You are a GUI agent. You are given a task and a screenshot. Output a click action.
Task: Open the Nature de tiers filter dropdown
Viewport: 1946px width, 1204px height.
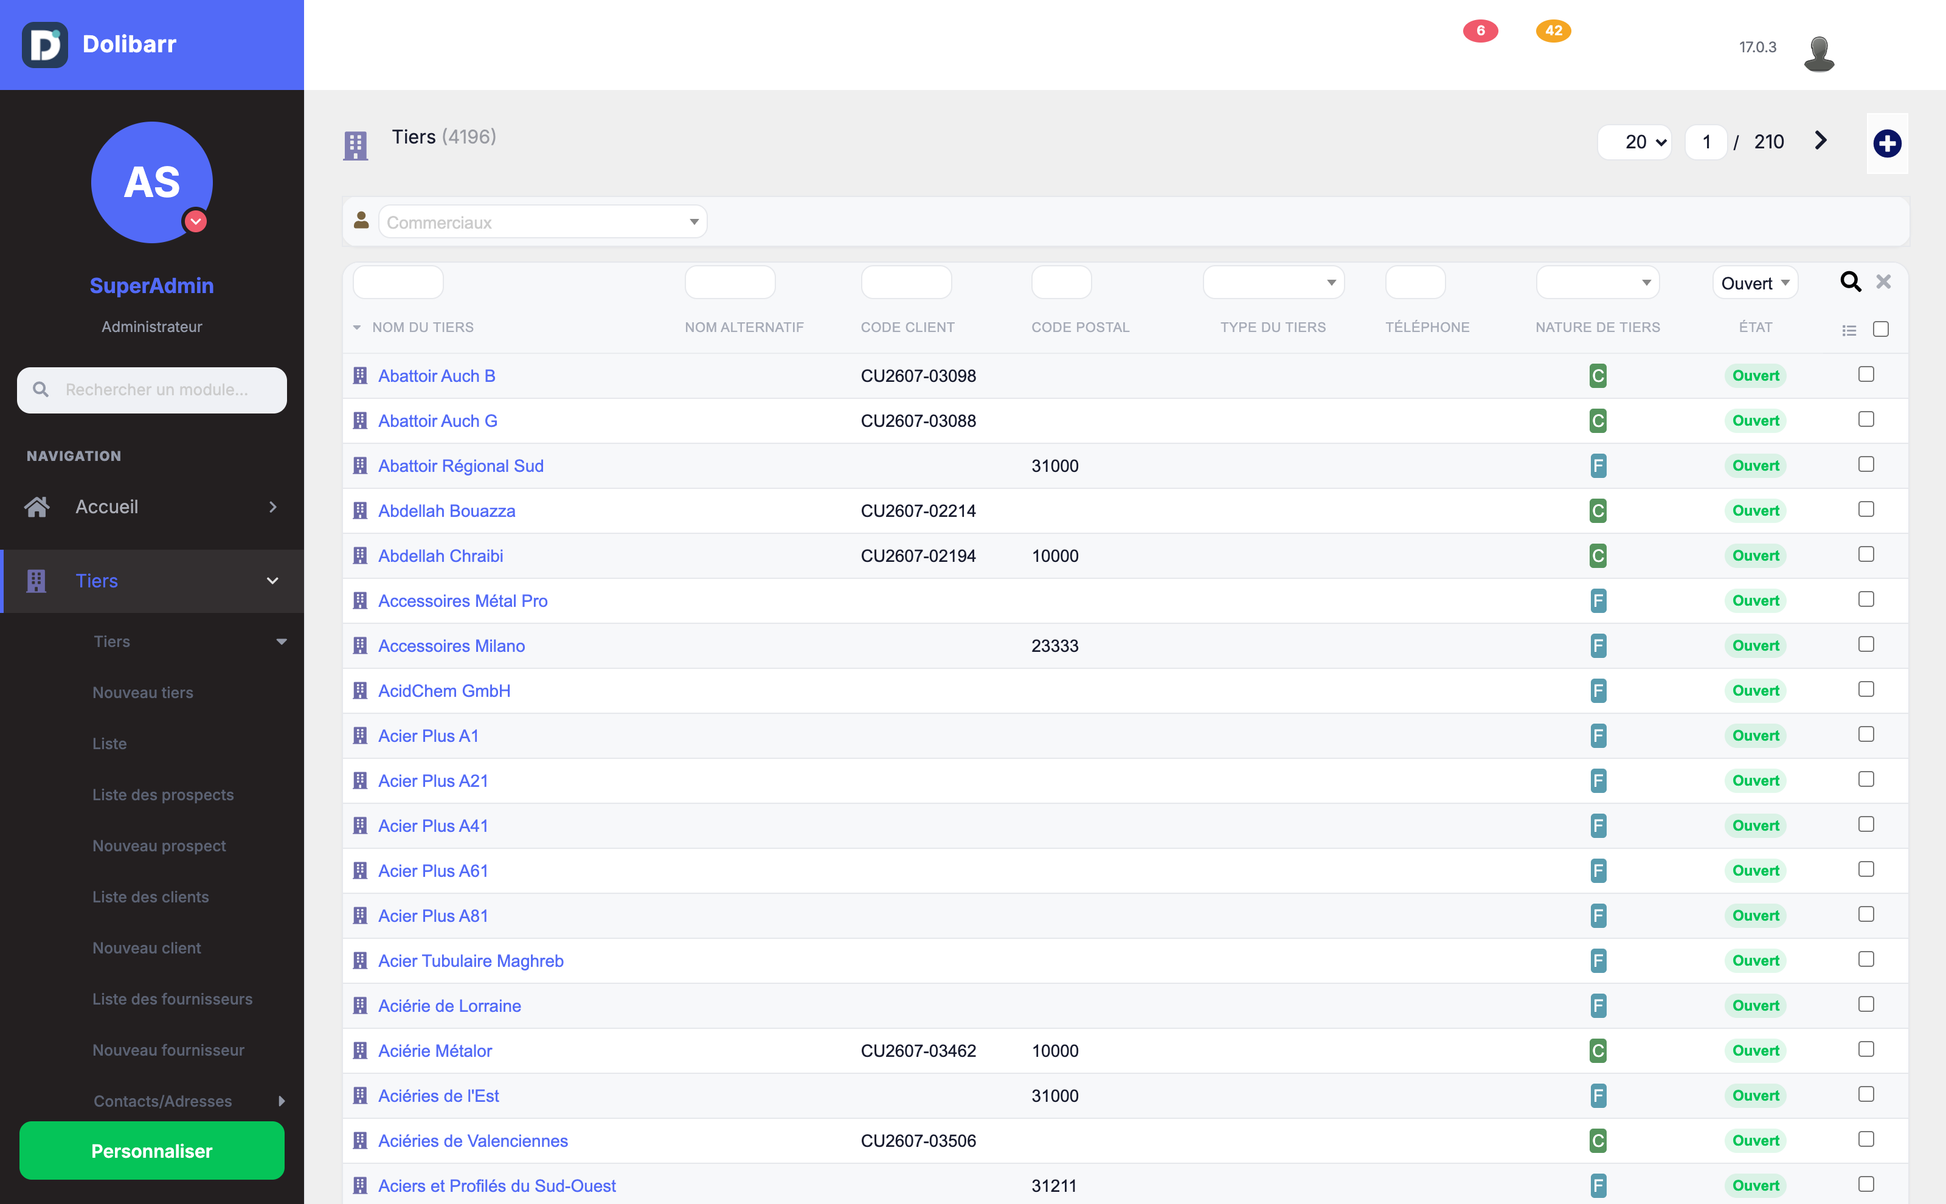click(1597, 282)
